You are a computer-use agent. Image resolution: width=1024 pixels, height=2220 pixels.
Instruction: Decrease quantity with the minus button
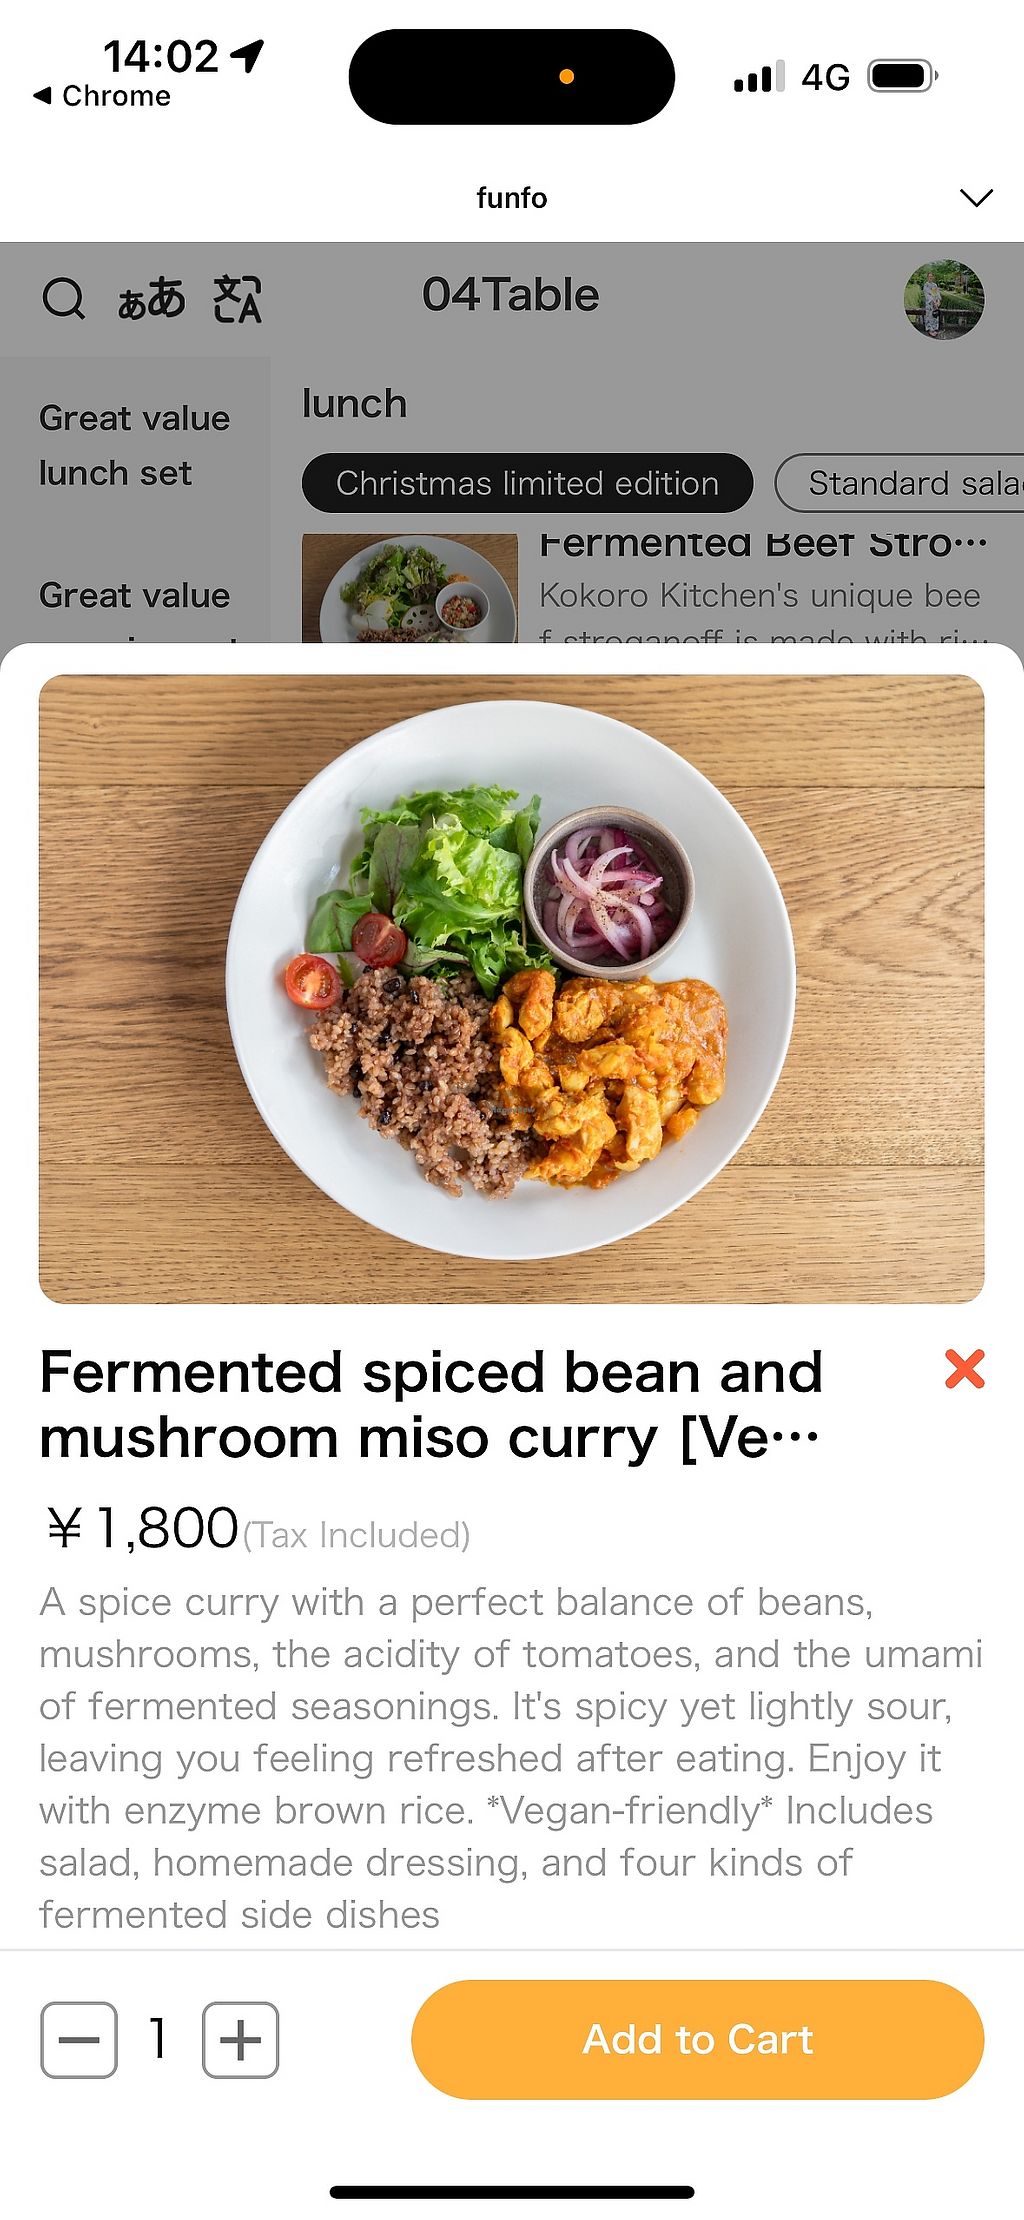79,2040
